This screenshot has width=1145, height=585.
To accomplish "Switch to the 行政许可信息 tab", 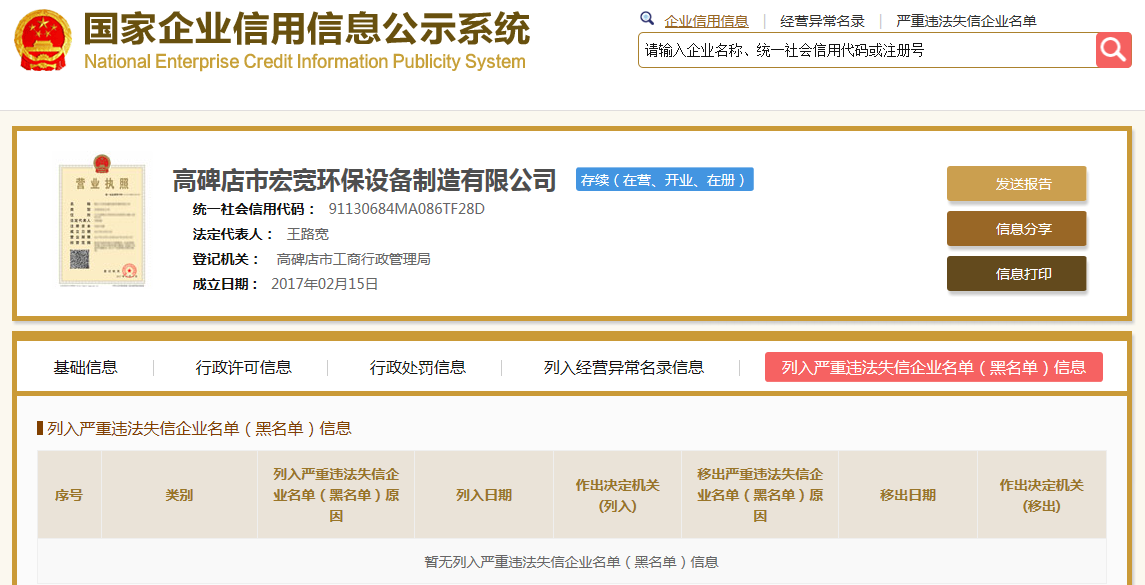I will (x=243, y=367).
